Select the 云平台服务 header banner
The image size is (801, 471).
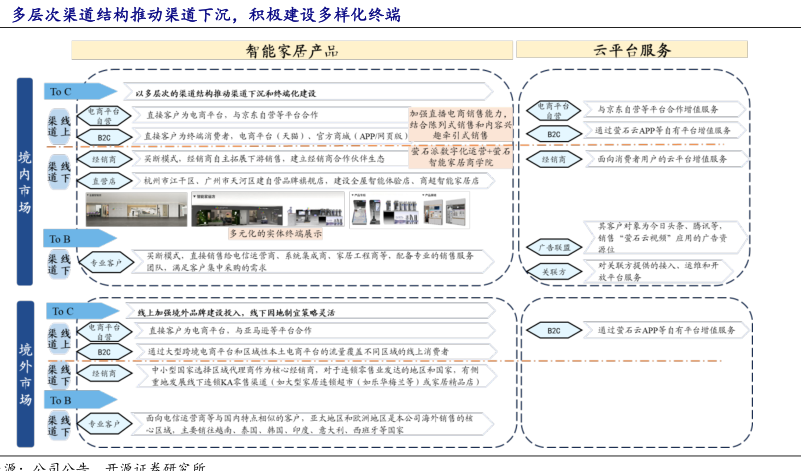[632, 50]
